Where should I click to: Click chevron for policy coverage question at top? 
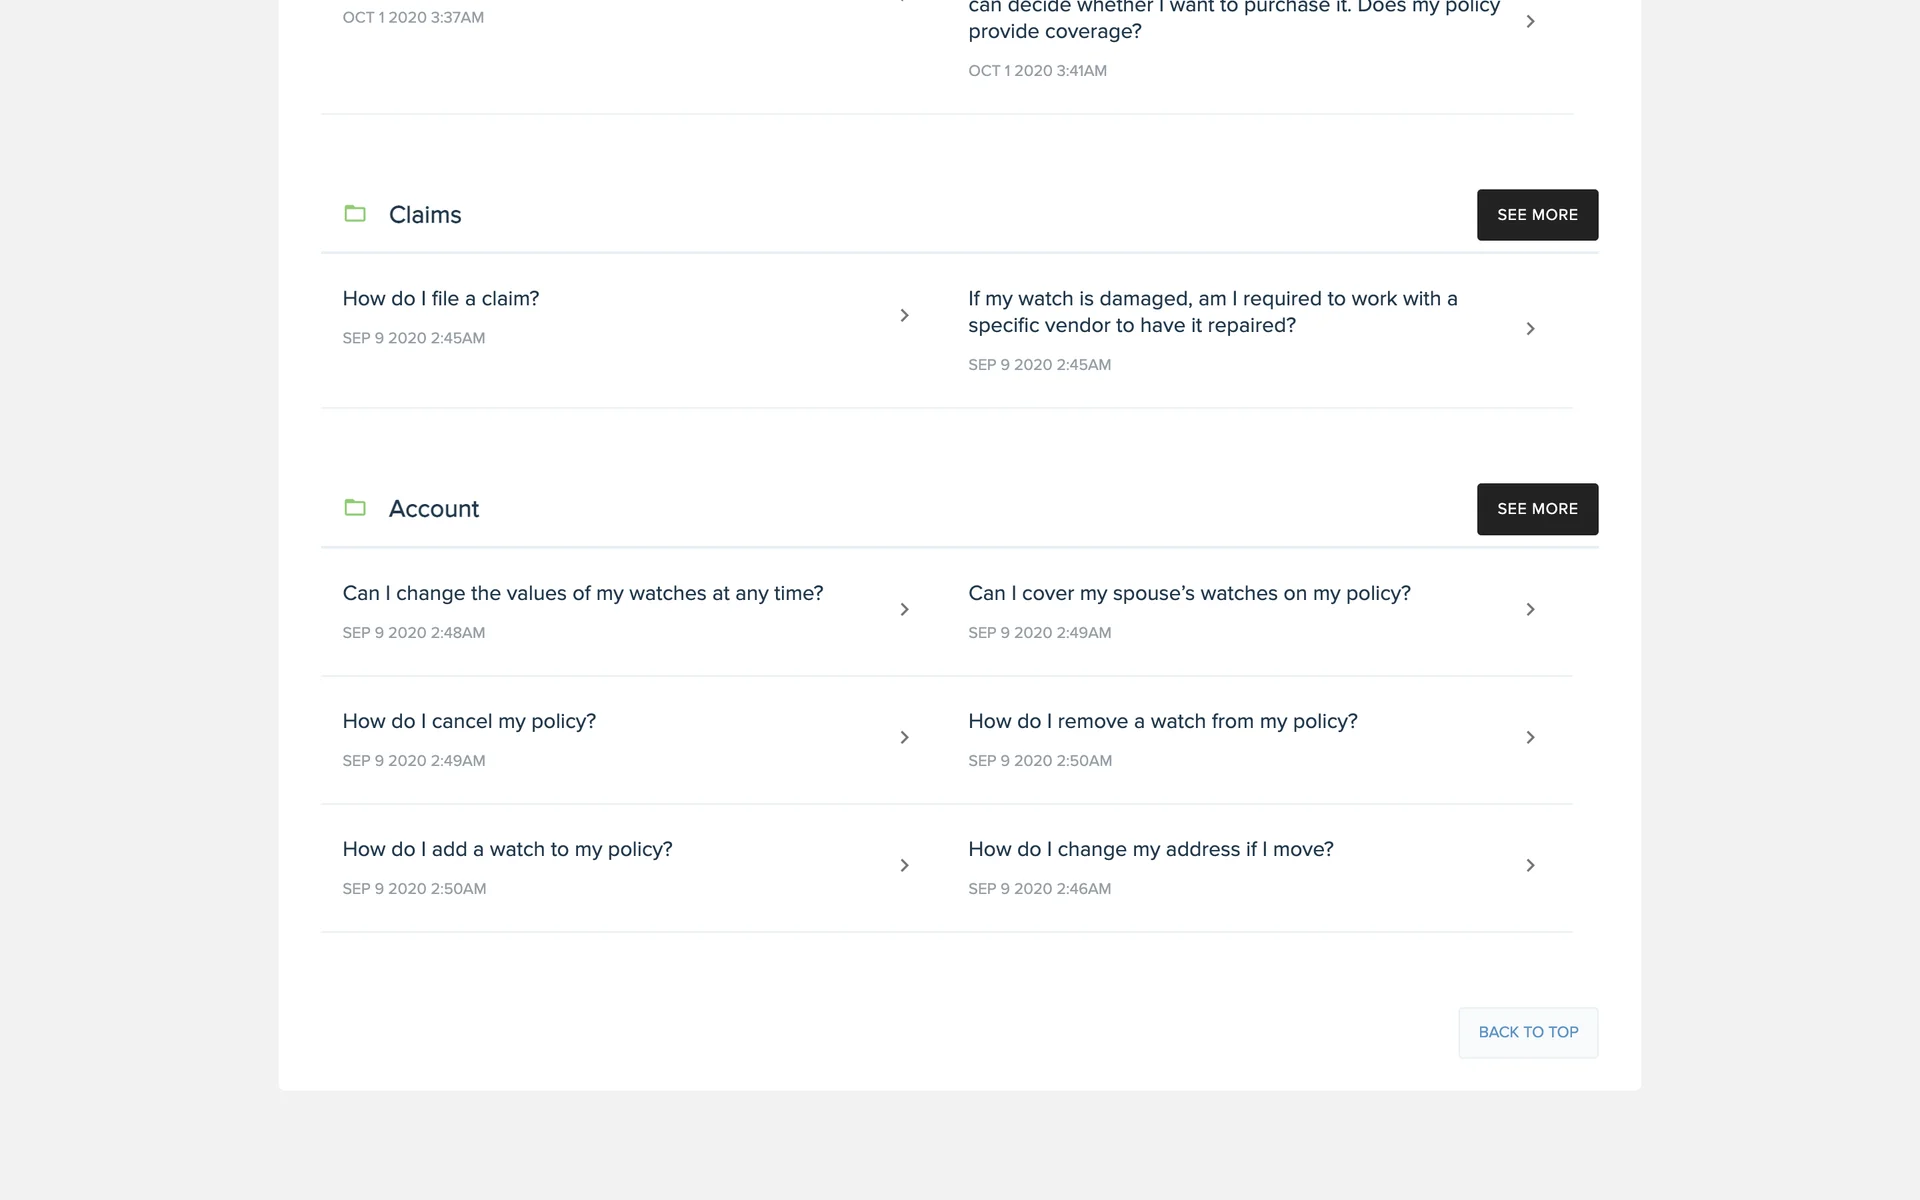pos(1530,22)
